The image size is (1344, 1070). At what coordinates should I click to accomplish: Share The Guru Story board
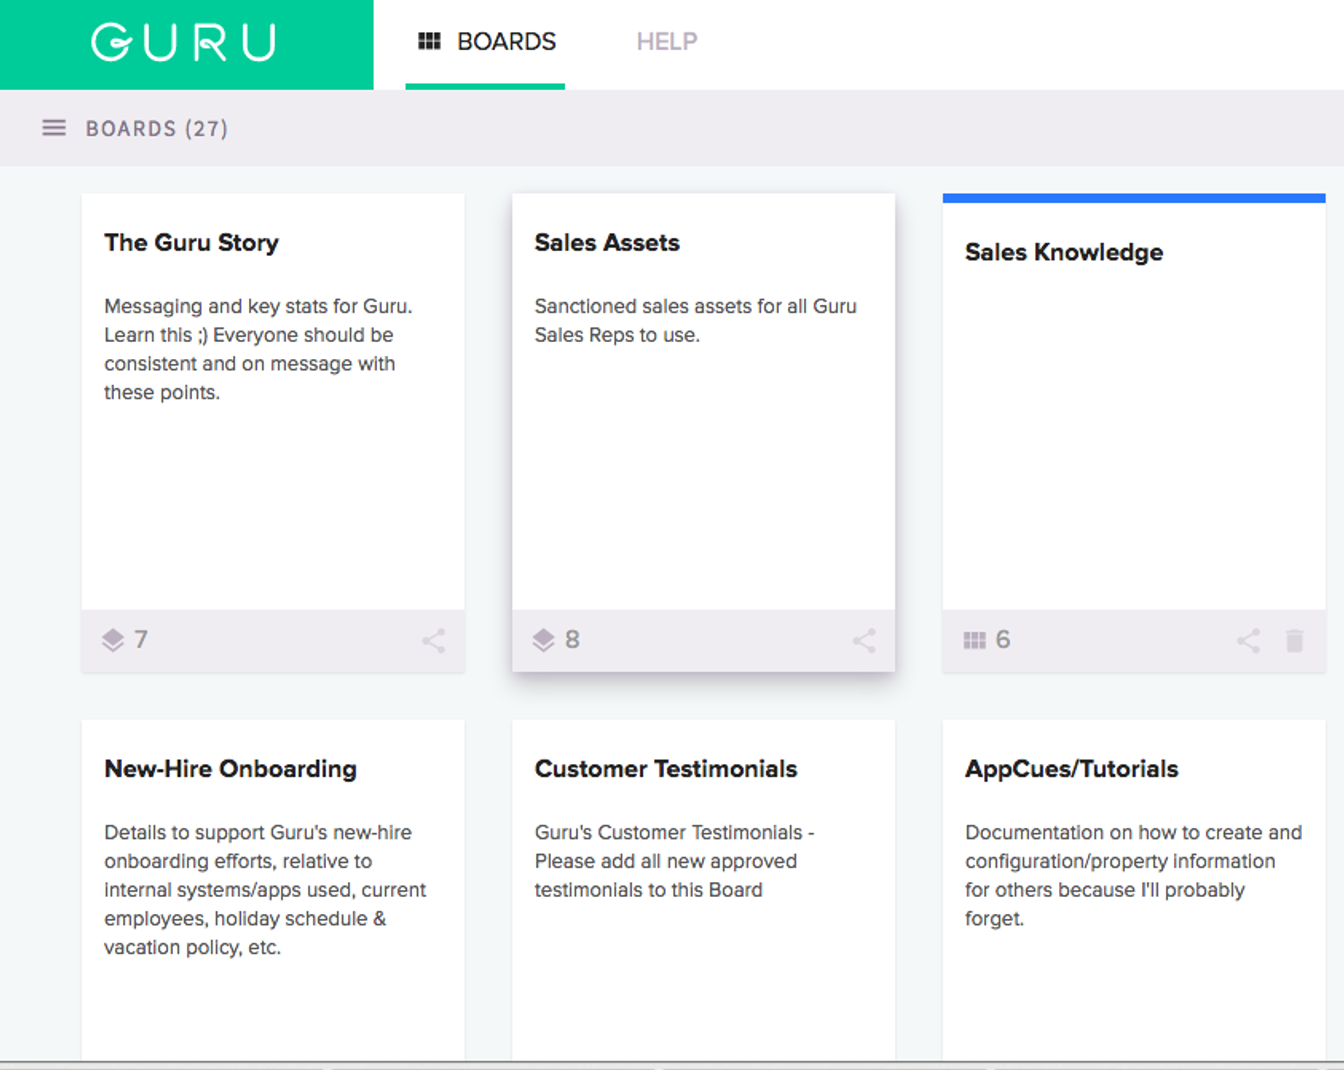[x=433, y=641]
